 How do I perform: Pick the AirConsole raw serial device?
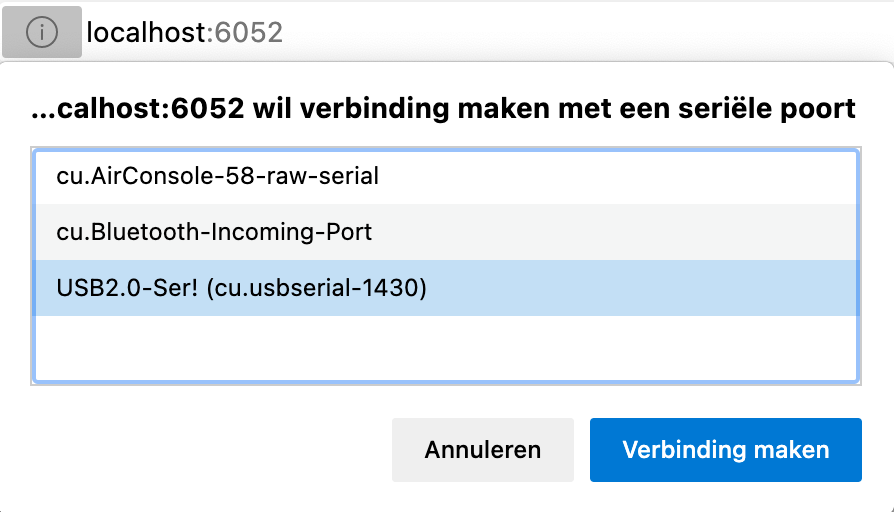[x=446, y=176]
